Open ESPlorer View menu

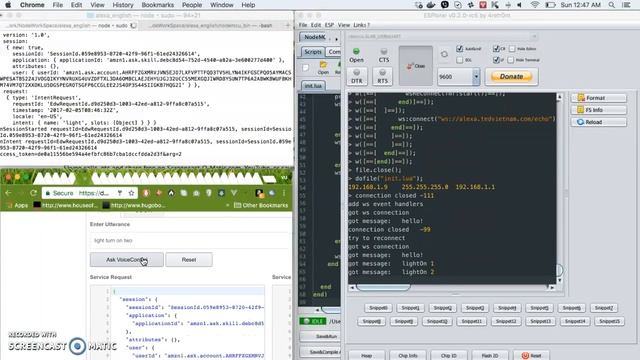point(344,25)
